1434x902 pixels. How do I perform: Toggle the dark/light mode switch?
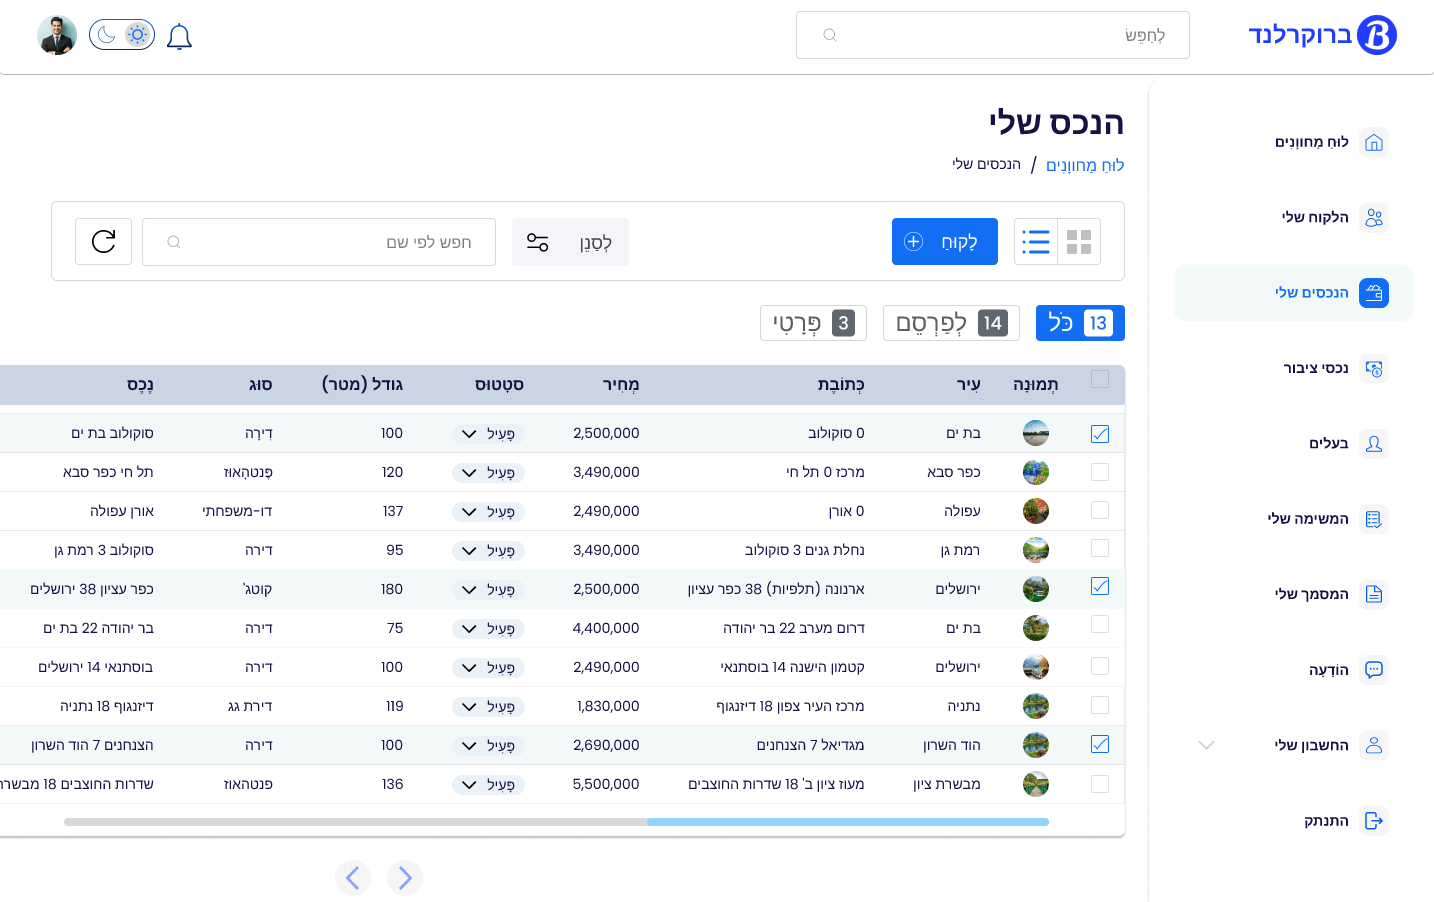point(122,35)
